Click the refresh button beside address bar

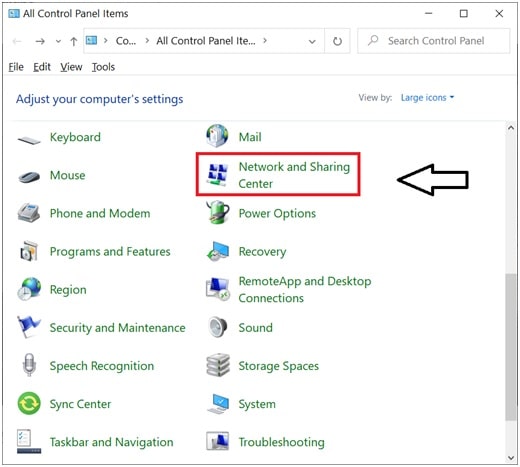point(337,41)
